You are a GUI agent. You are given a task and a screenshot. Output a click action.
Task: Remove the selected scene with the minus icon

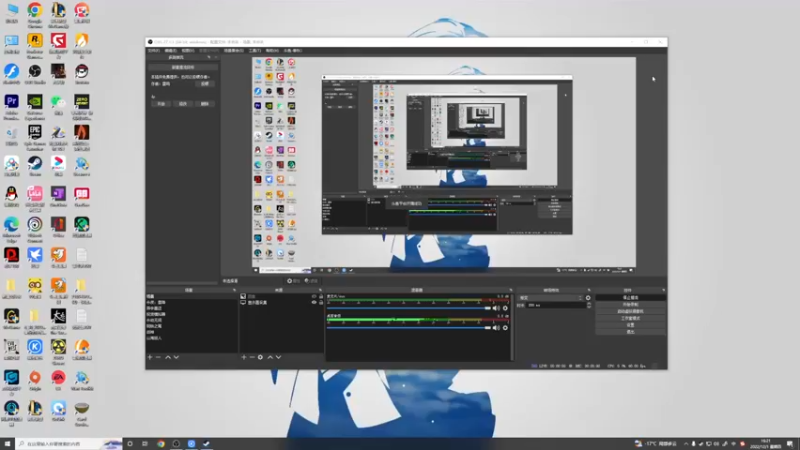point(158,357)
